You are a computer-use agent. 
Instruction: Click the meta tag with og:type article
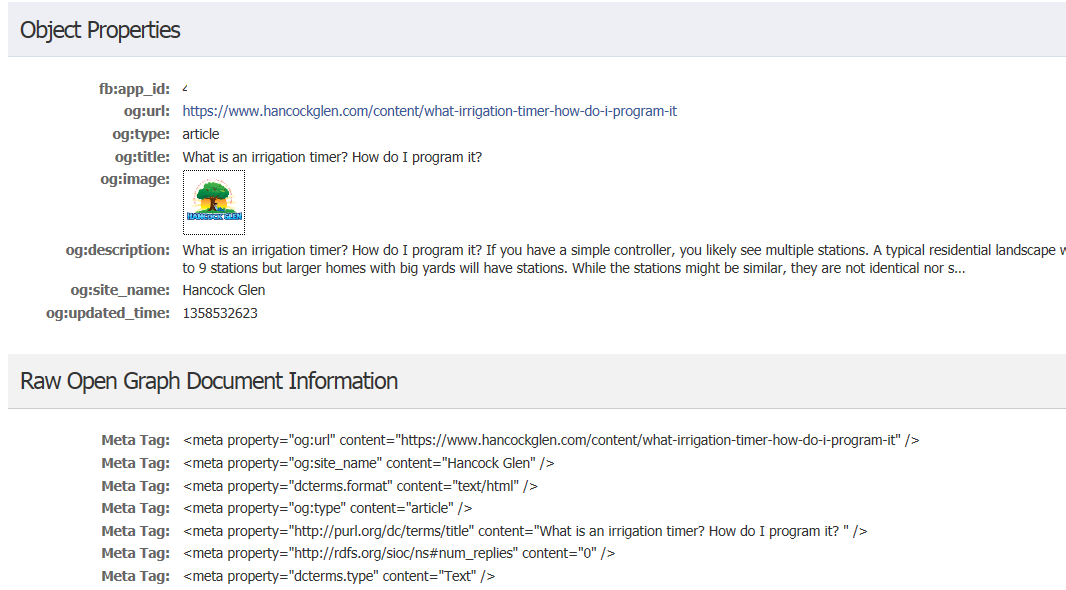tap(327, 508)
